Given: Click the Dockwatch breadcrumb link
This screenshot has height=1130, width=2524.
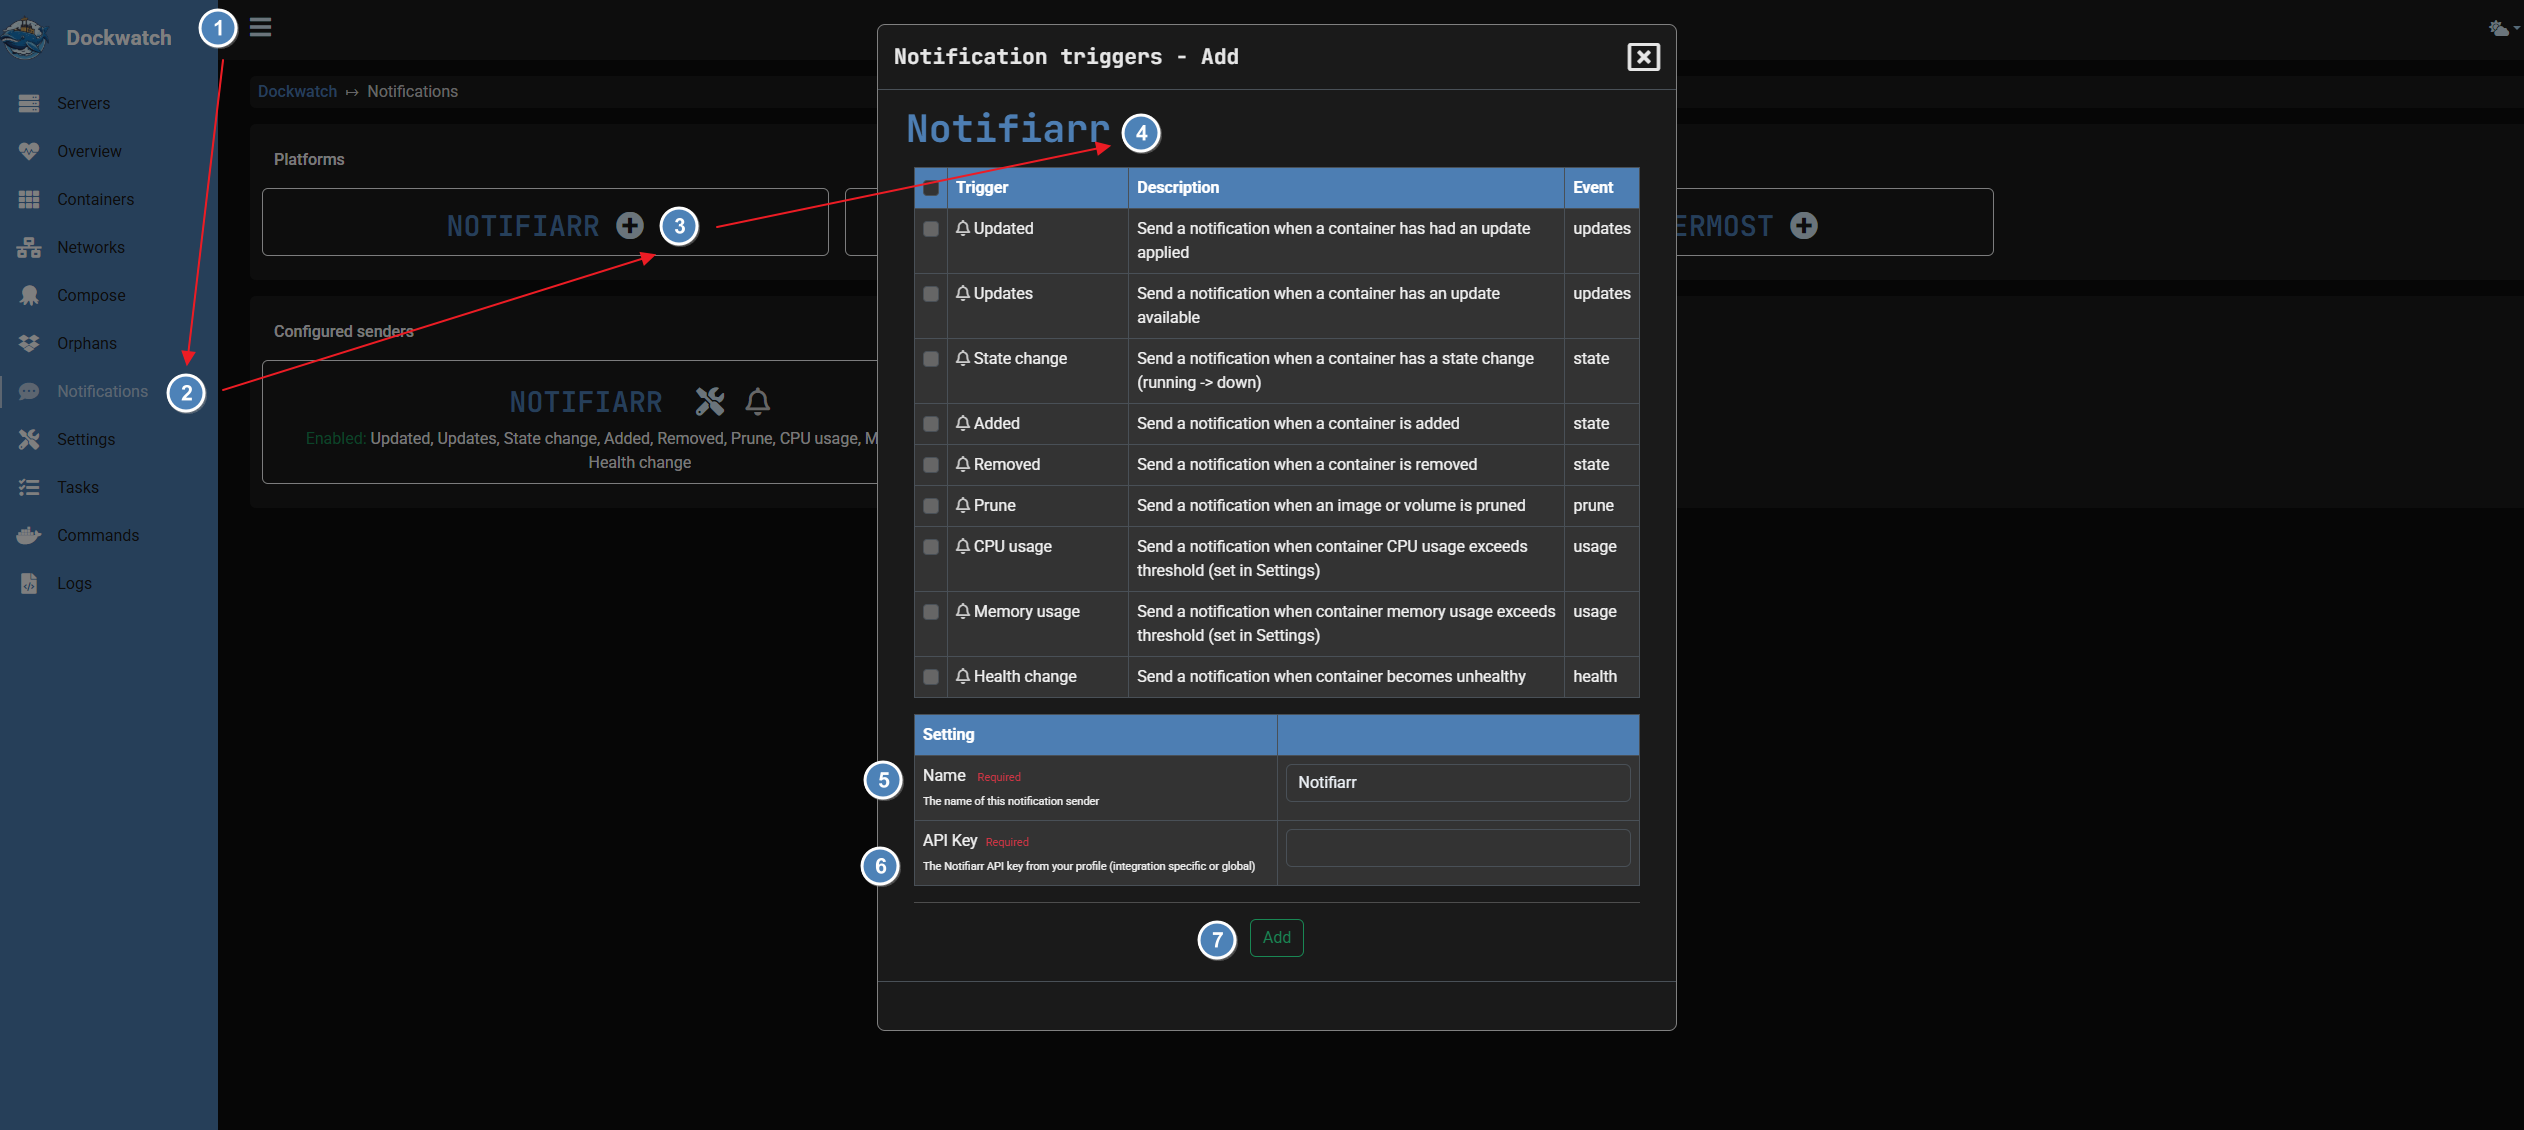Looking at the screenshot, I should click(x=297, y=91).
